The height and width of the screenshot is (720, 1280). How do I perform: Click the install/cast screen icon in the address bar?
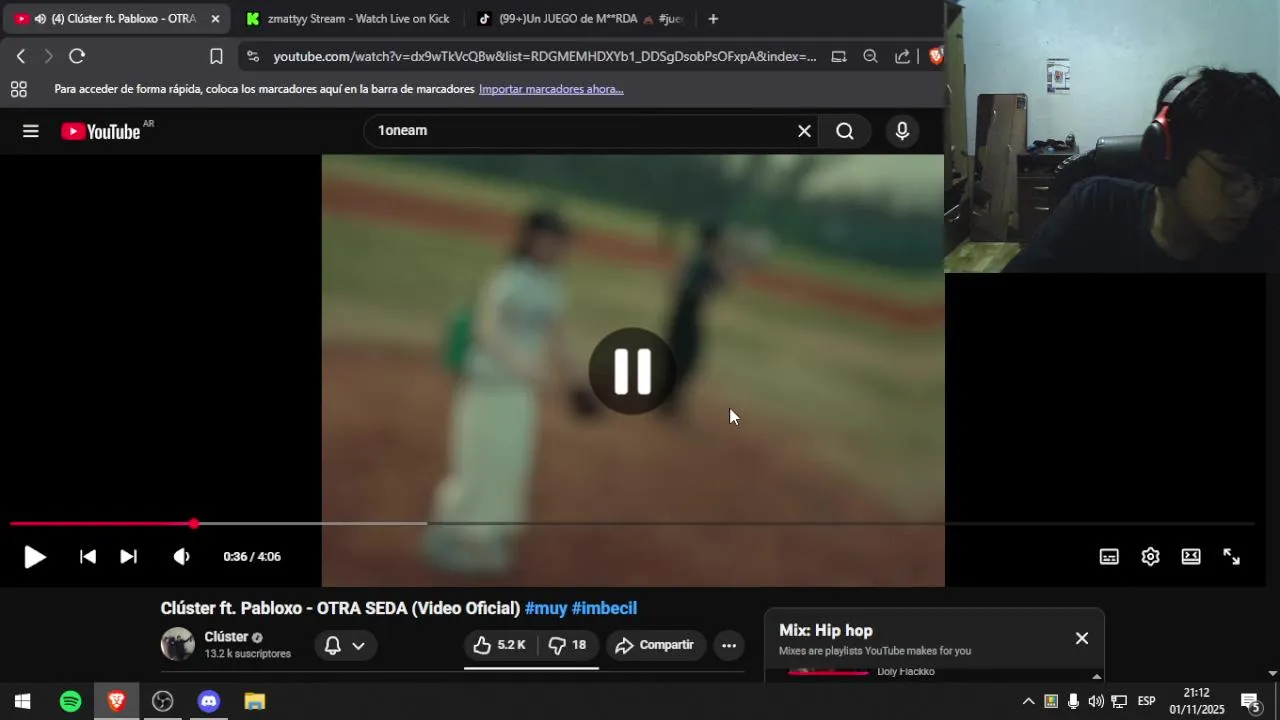(x=839, y=56)
